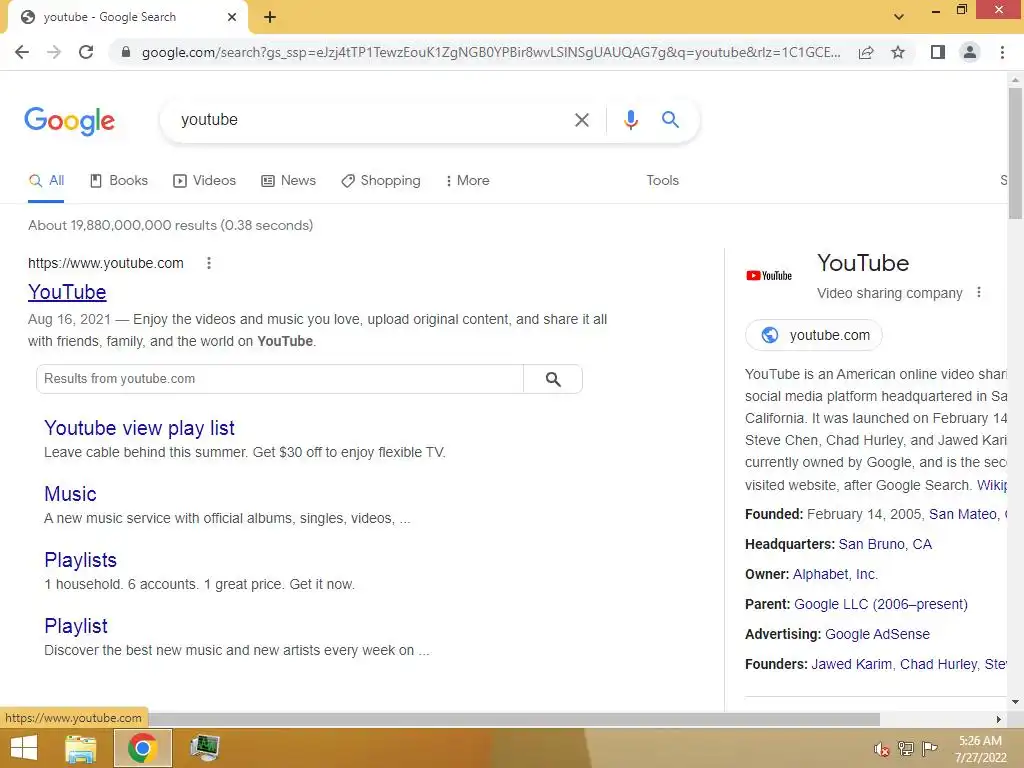1024x768 pixels.
Task: Click the network tray icon
Action: [906, 748]
